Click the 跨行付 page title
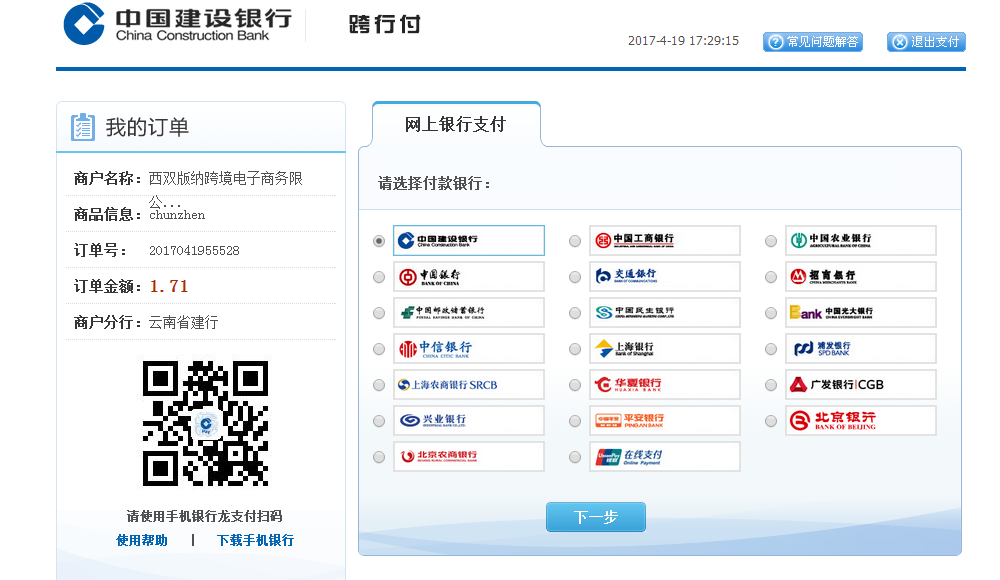The image size is (1000, 580). point(385,24)
